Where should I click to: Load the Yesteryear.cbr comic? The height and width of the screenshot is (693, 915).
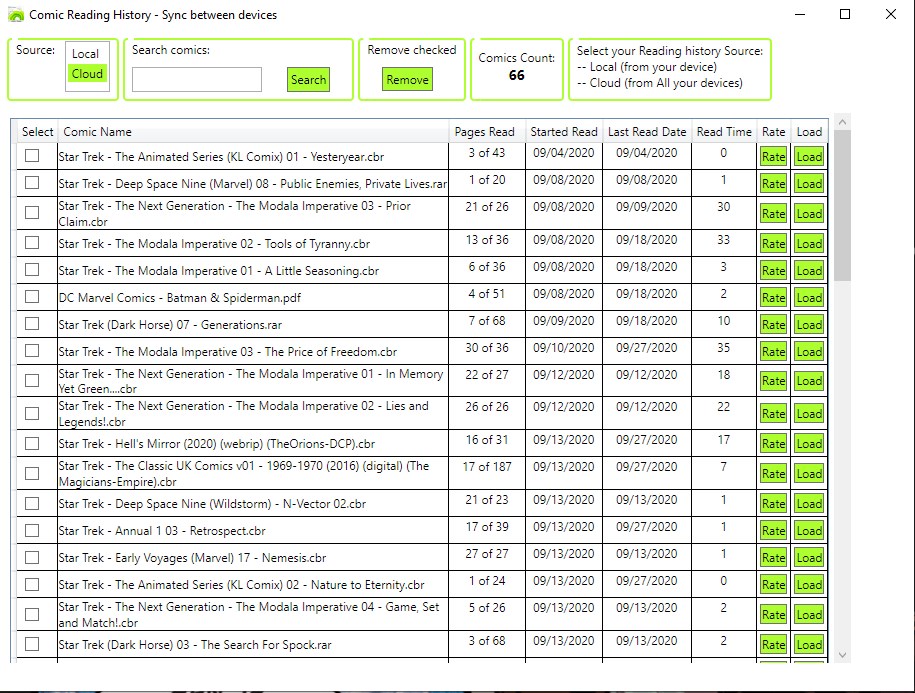[809, 157]
